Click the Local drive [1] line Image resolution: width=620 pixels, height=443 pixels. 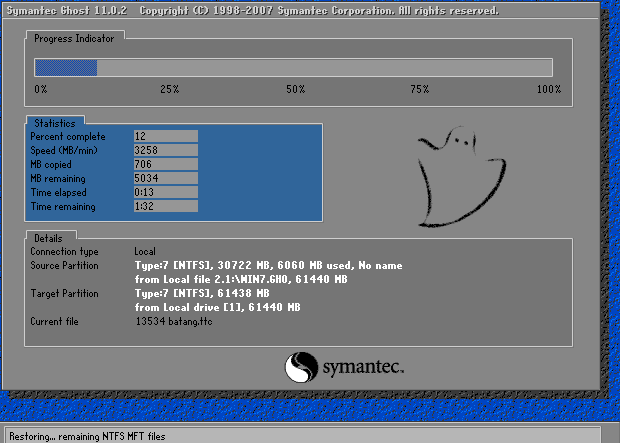(x=217, y=307)
